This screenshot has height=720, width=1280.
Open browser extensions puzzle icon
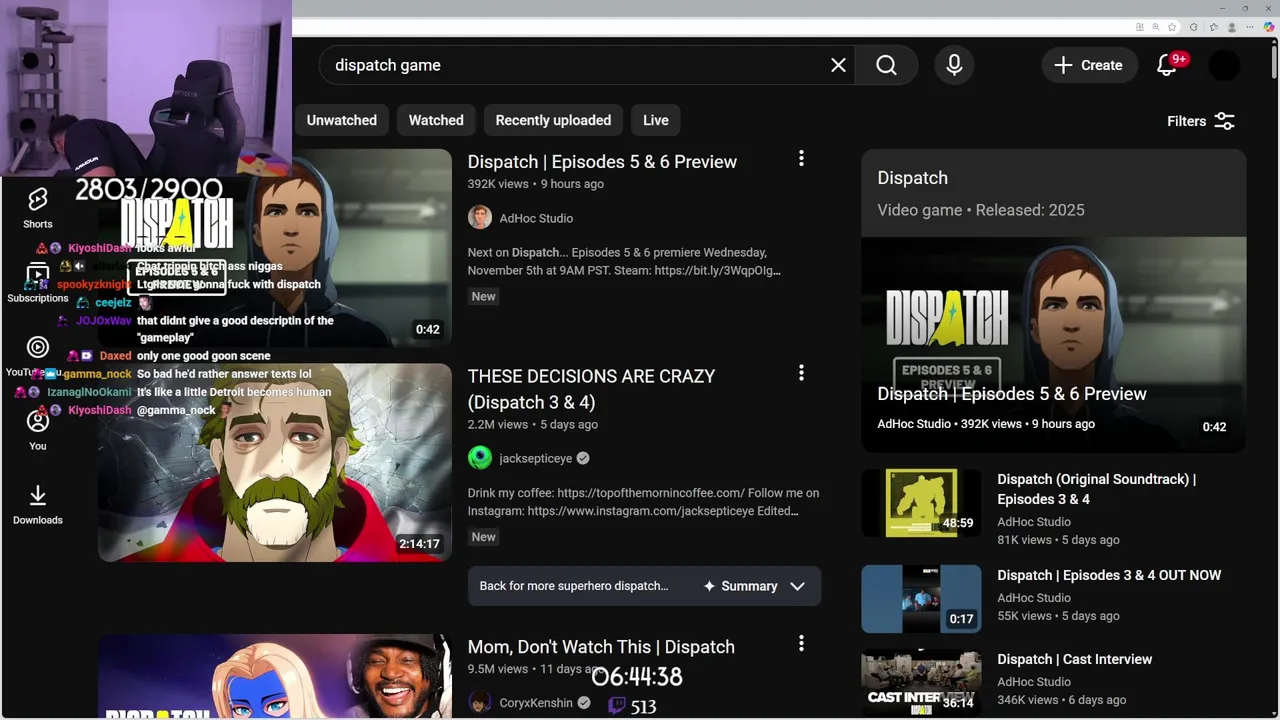tap(1193, 27)
